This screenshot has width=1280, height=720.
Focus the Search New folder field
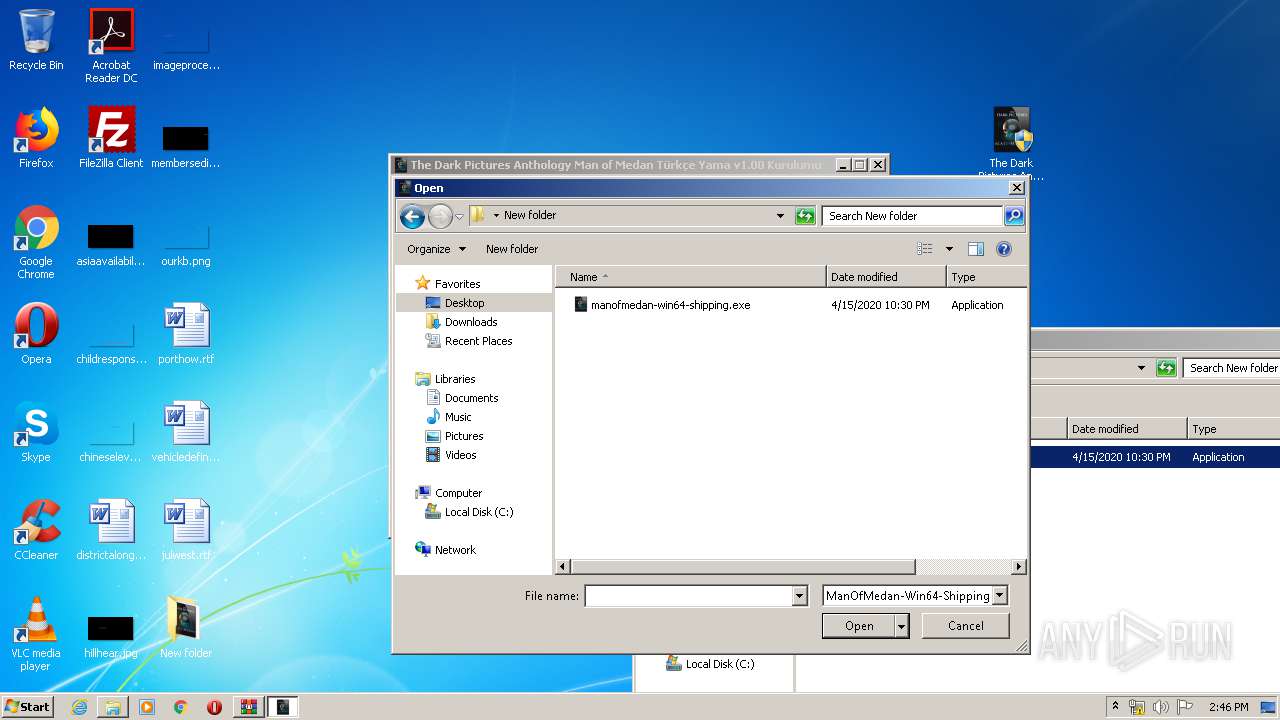pos(912,216)
